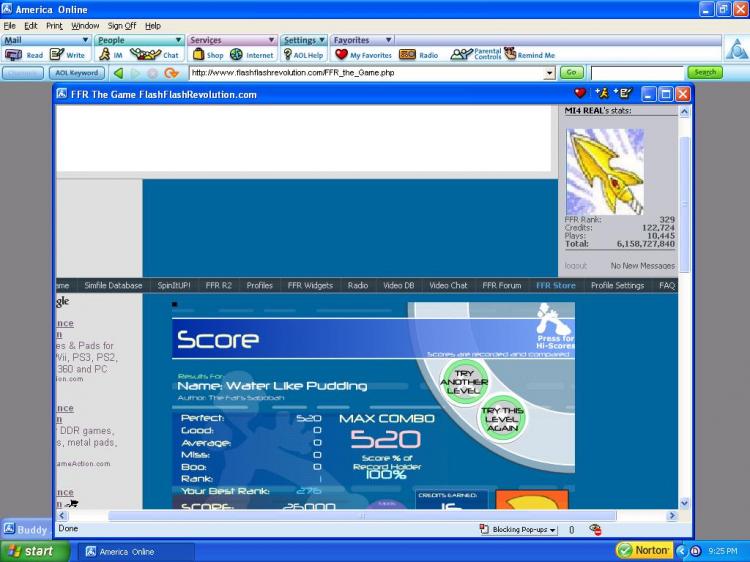The image size is (750, 562).
Task: Open the Internet globe icon
Action: (236, 55)
